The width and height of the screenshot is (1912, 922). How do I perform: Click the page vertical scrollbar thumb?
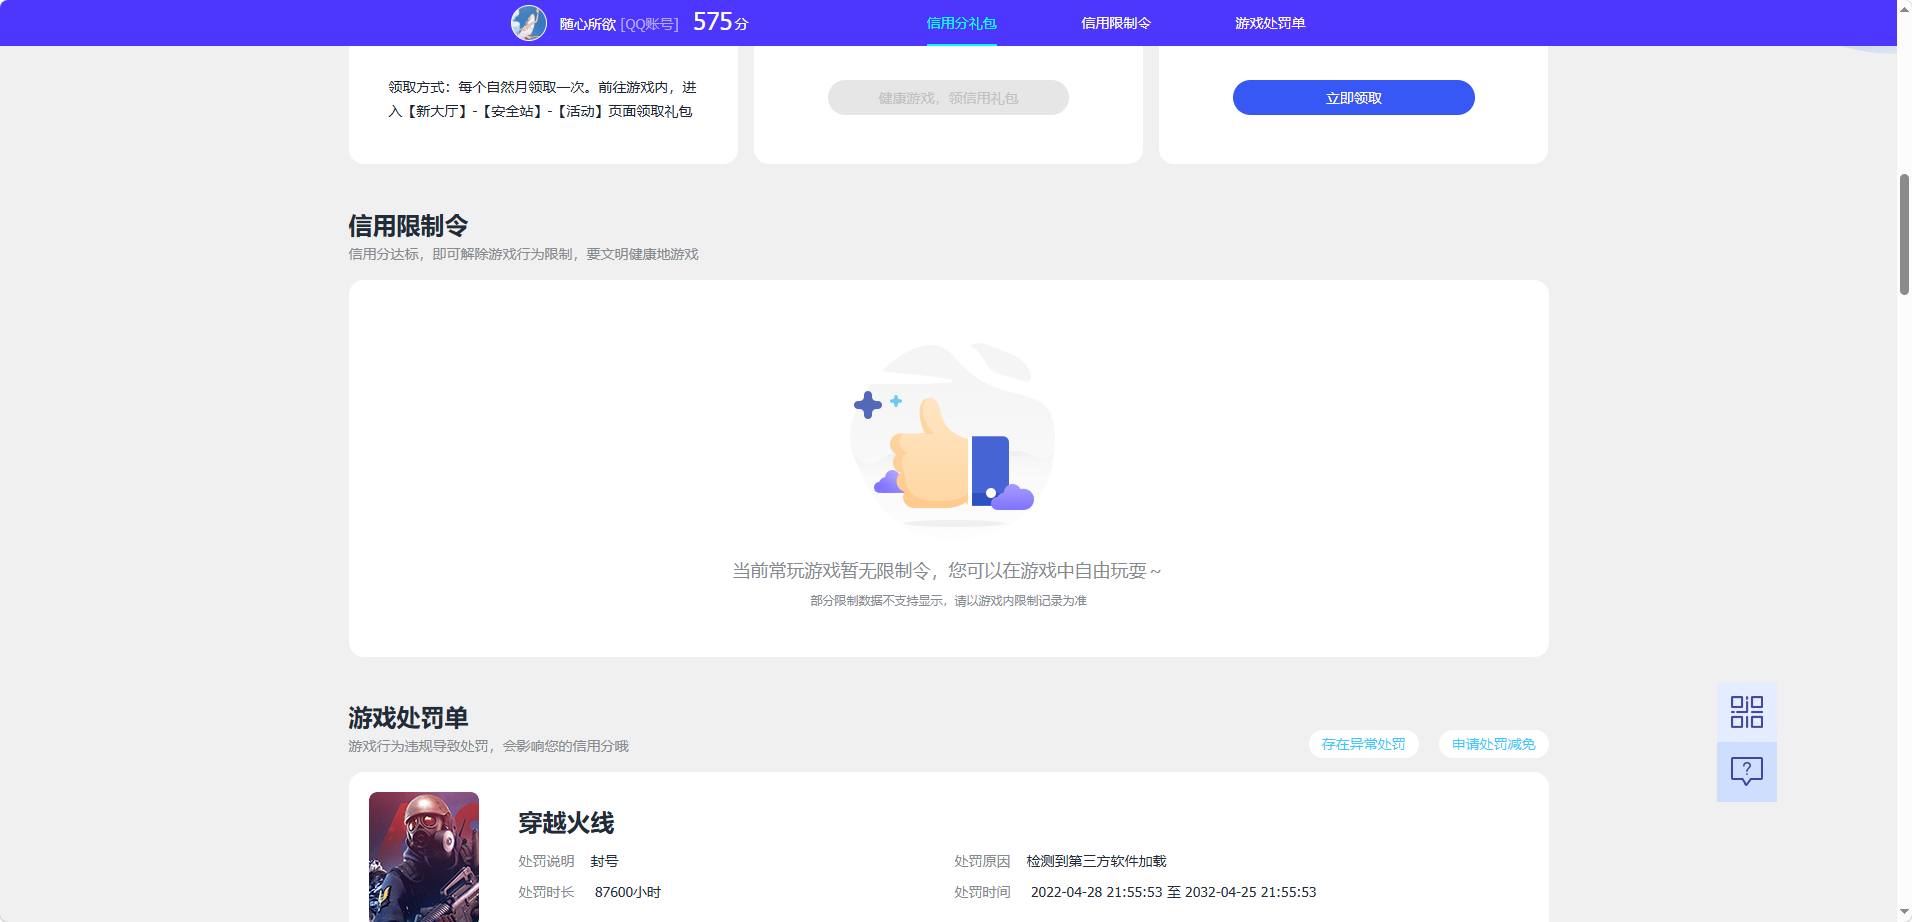[x=1904, y=234]
